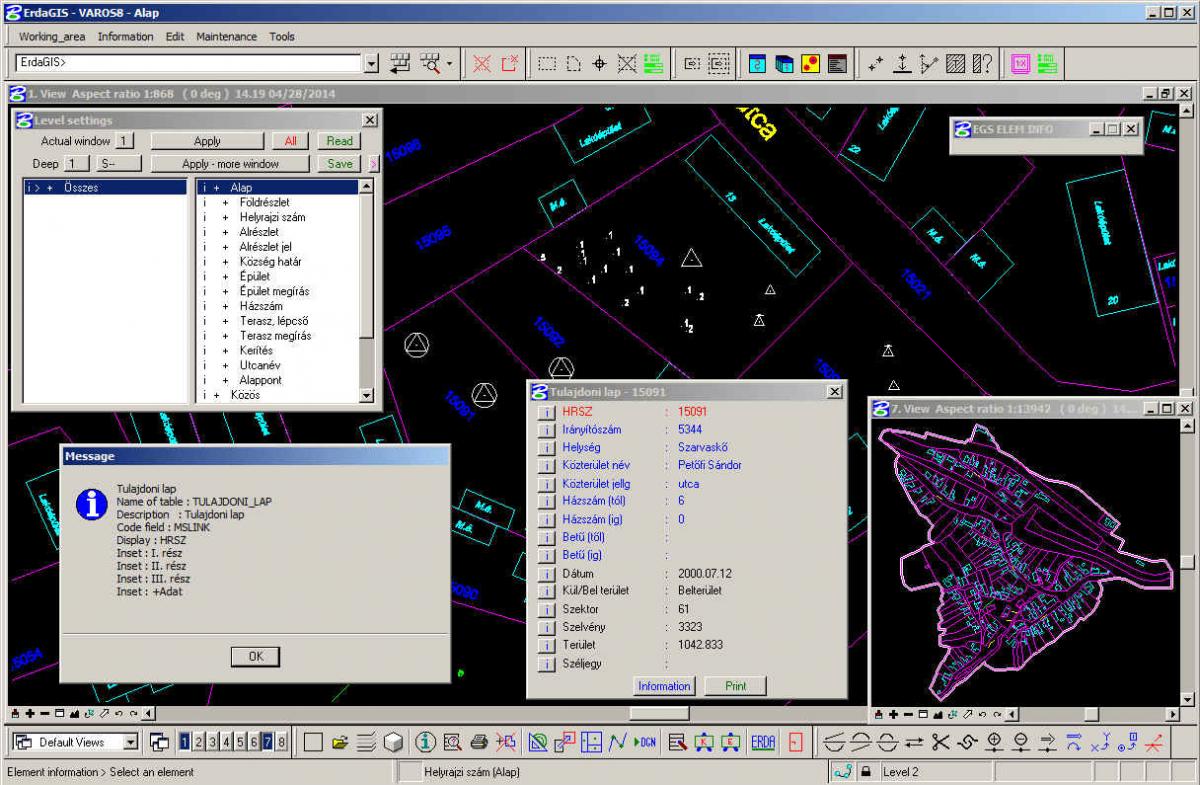
Task: Toggle view number 4 button
Action: [227, 742]
